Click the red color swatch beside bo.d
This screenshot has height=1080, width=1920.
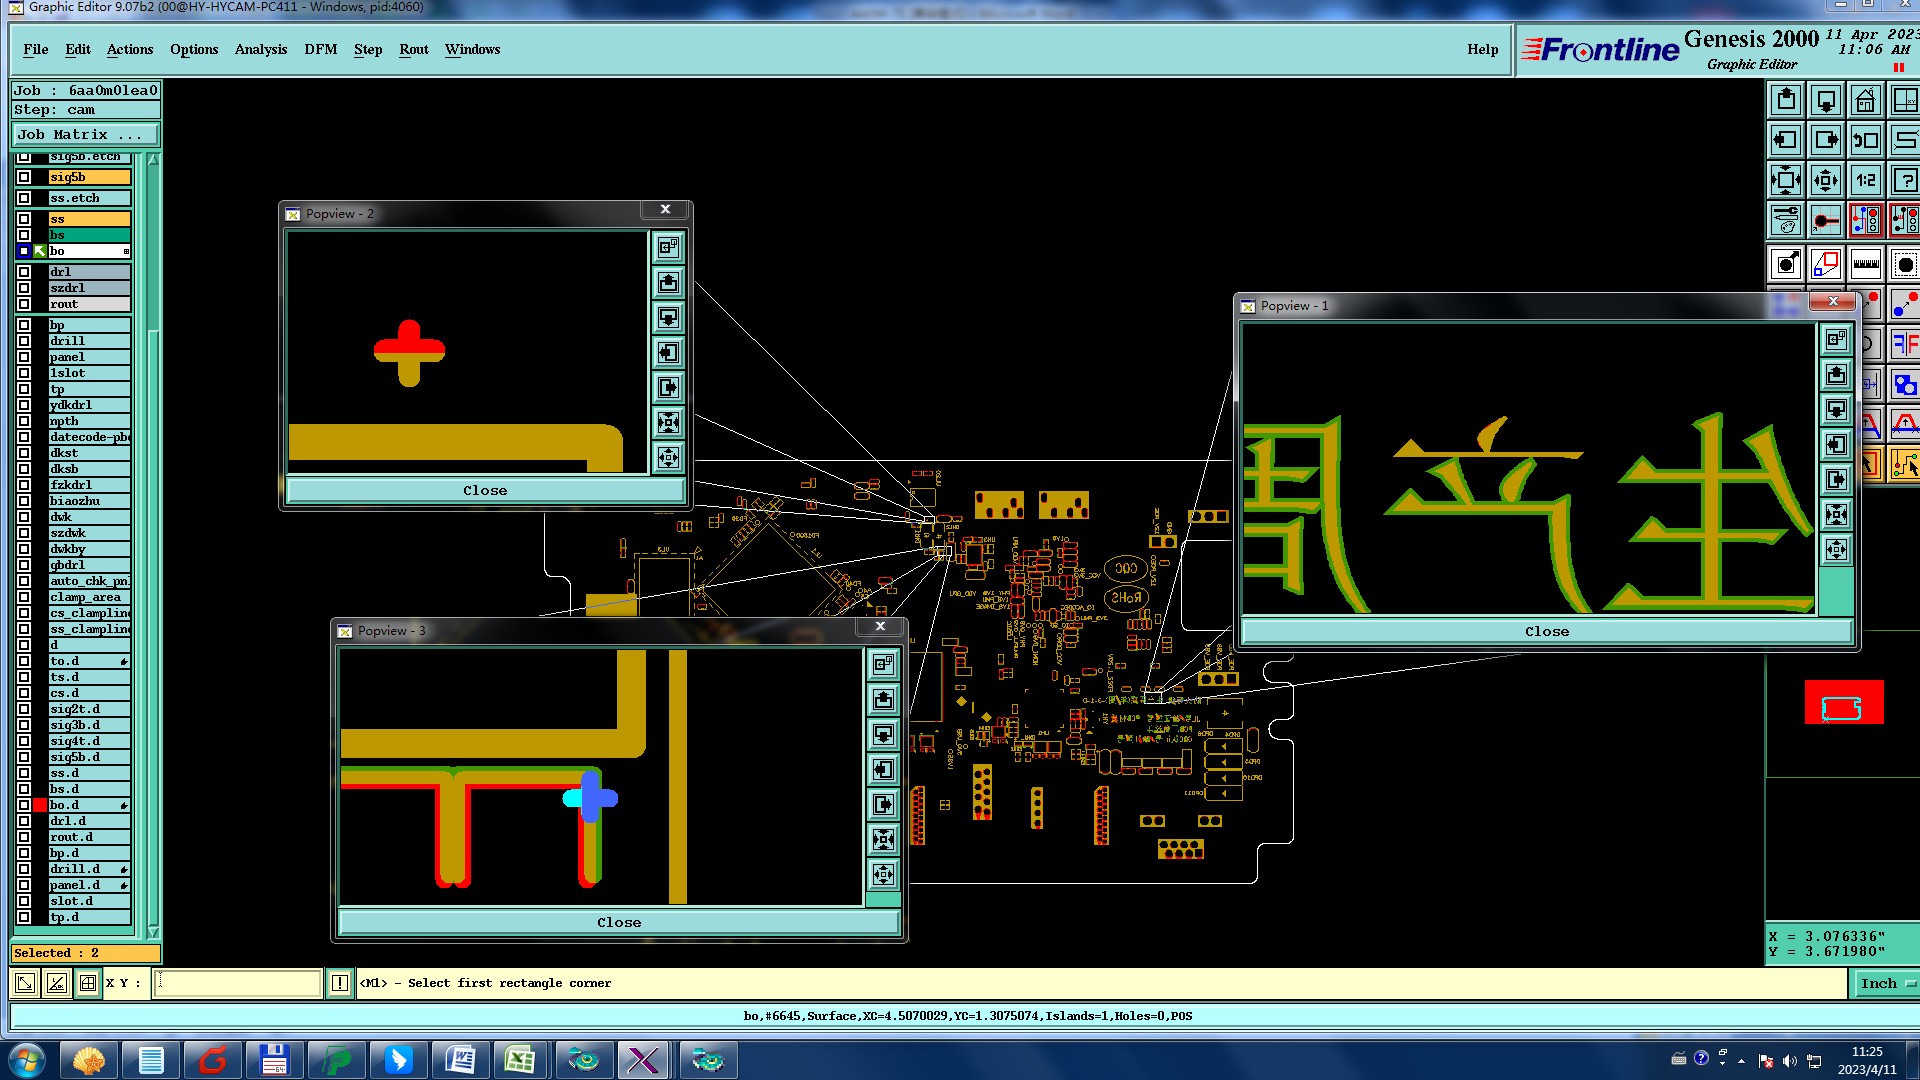point(40,805)
